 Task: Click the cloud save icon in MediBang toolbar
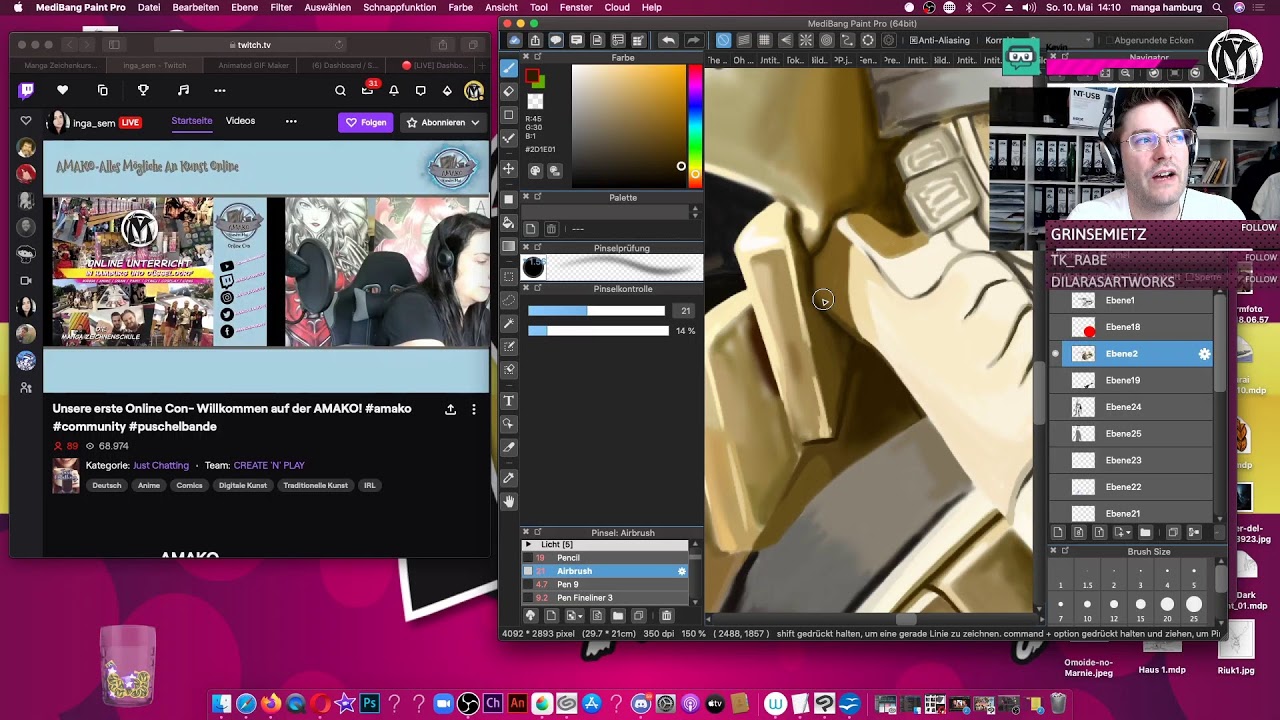click(x=514, y=40)
